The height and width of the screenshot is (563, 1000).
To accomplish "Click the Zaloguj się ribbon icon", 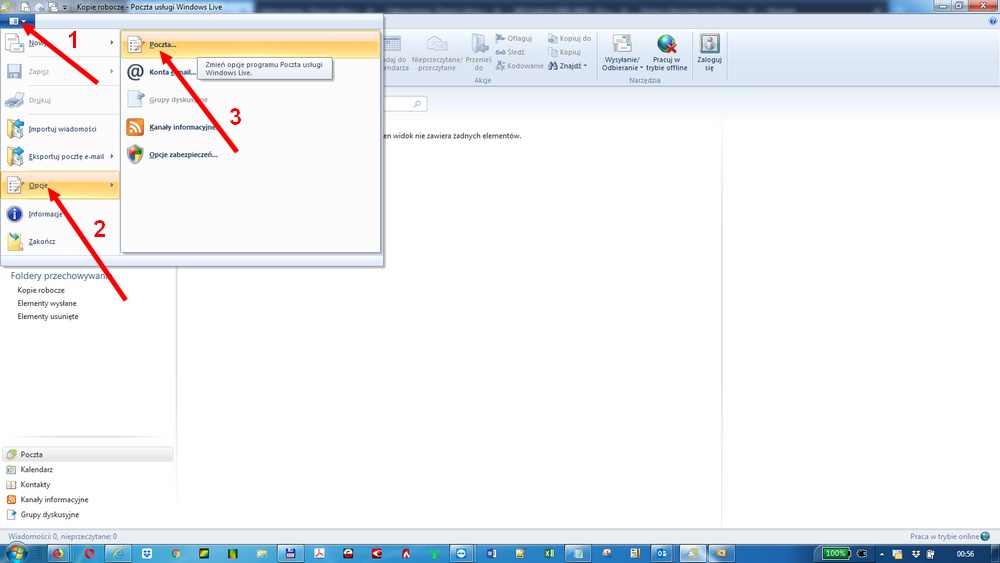I will (709, 44).
